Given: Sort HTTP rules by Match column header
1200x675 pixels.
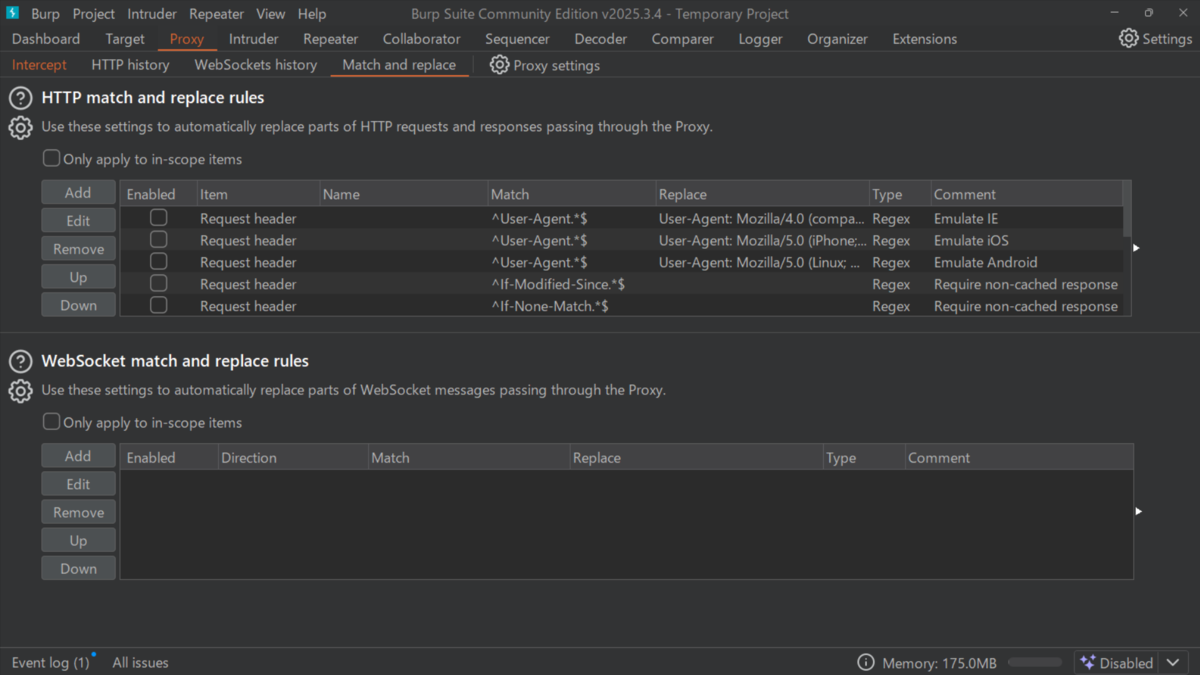Looking at the screenshot, I should point(571,194).
